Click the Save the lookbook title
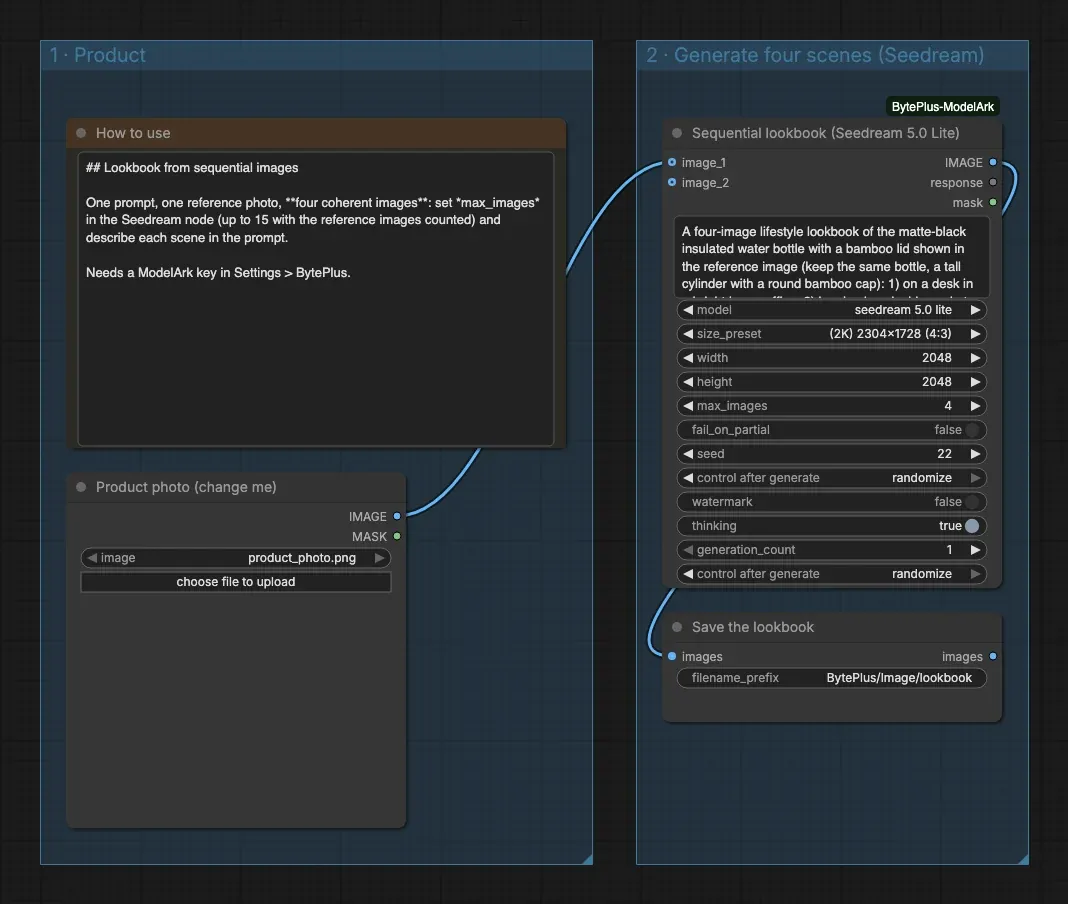The image size is (1068, 904). (x=753, y=627)
